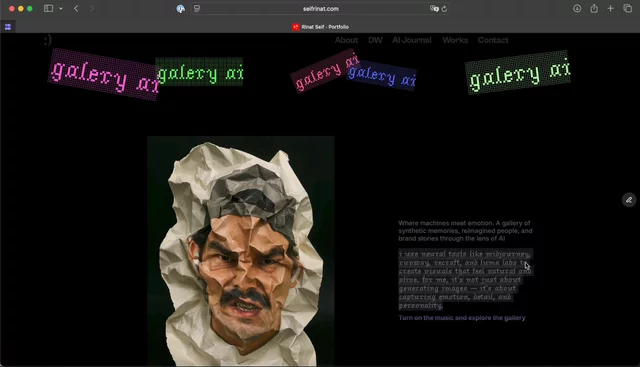Click the smiley logo at the top left
Image resolution: width=640 pixels, height=367 pixels.
tap(48, 40)
